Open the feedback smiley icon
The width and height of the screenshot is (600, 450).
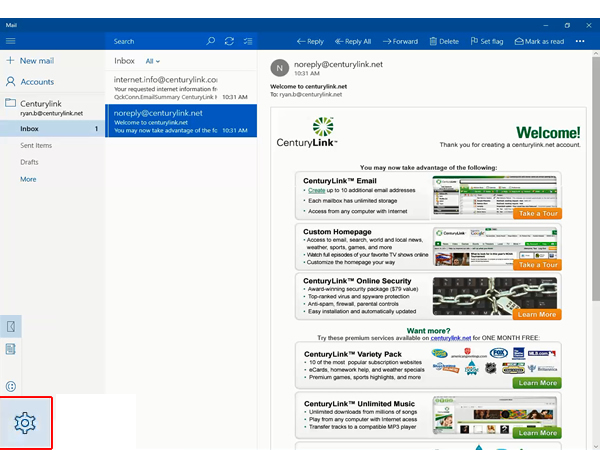[11, 386]
